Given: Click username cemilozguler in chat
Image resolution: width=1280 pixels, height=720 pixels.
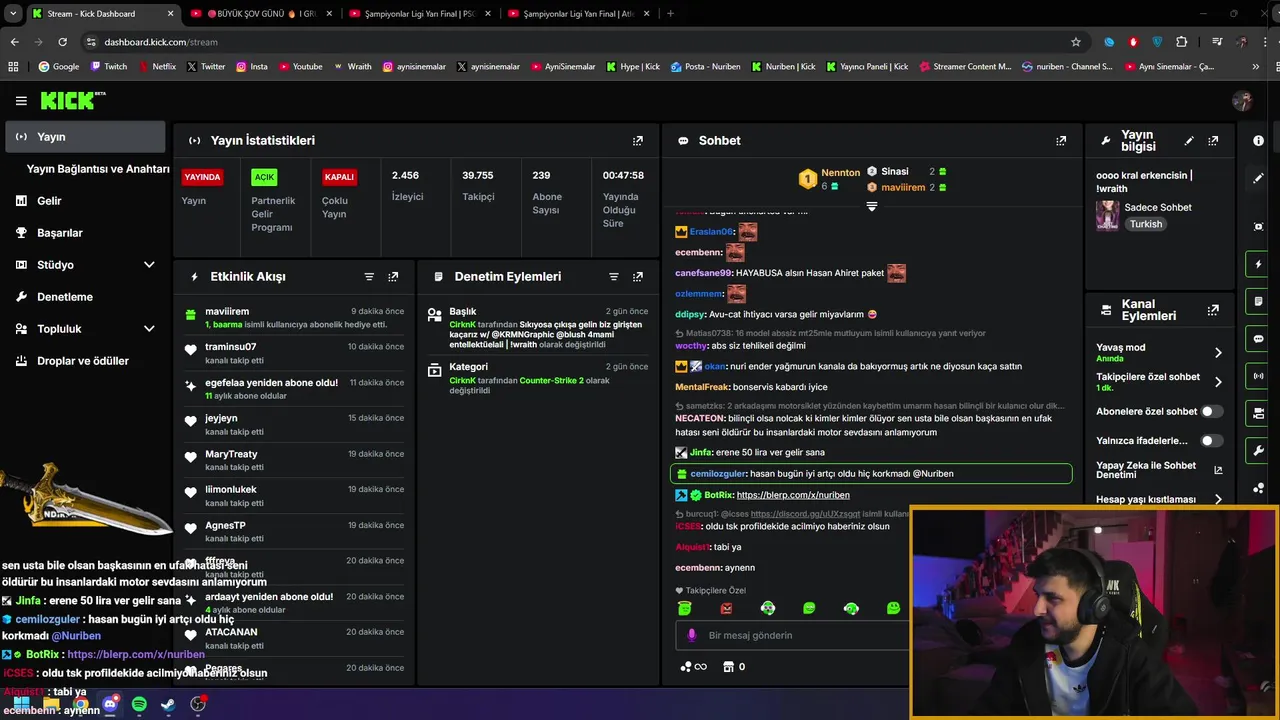Looking at the screenshot, I should [x=718, y=474].
